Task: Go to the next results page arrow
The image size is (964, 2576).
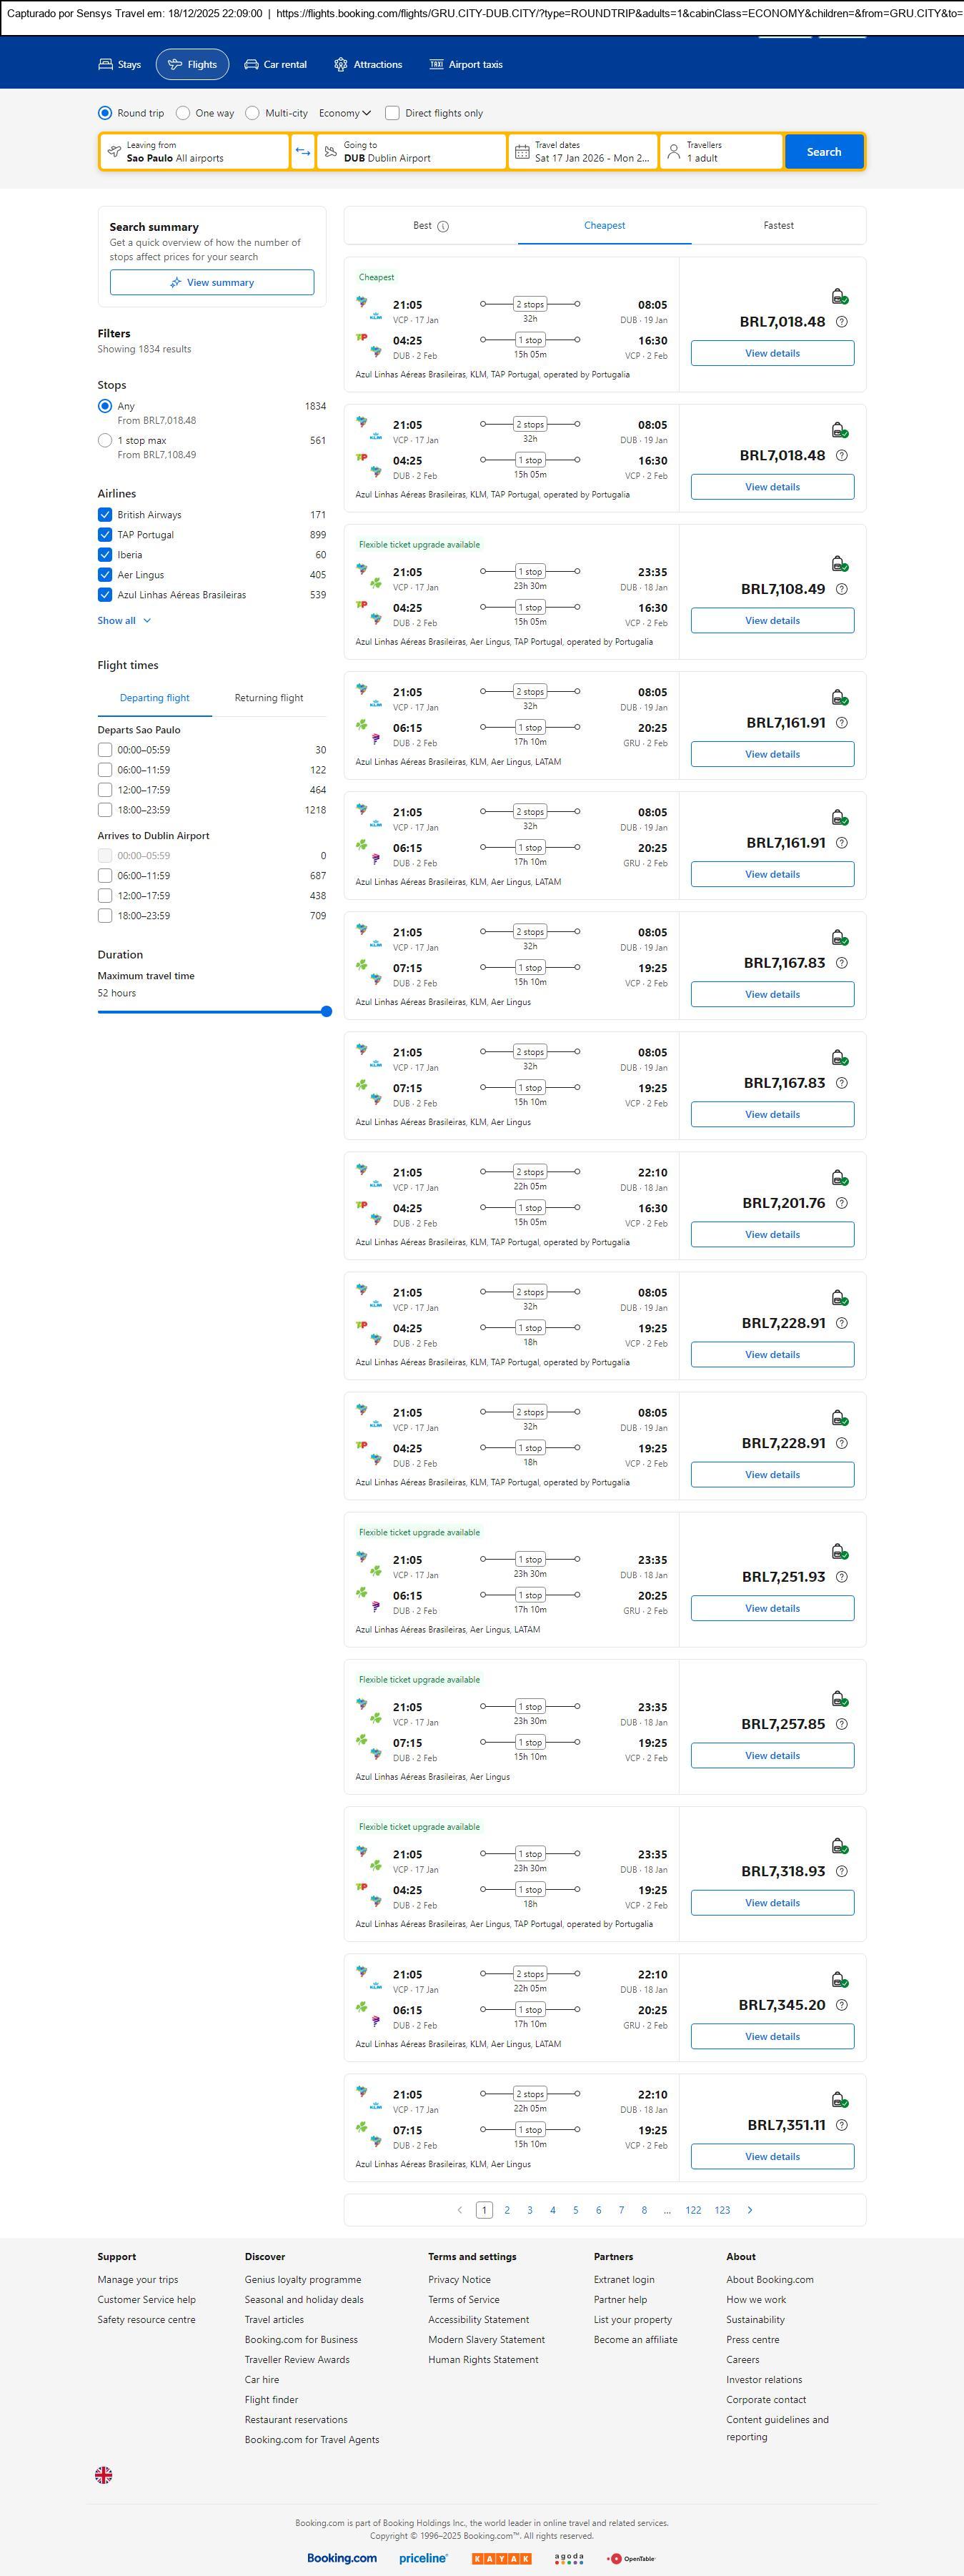Action: pyautogui.click(x=750, y=2210)
